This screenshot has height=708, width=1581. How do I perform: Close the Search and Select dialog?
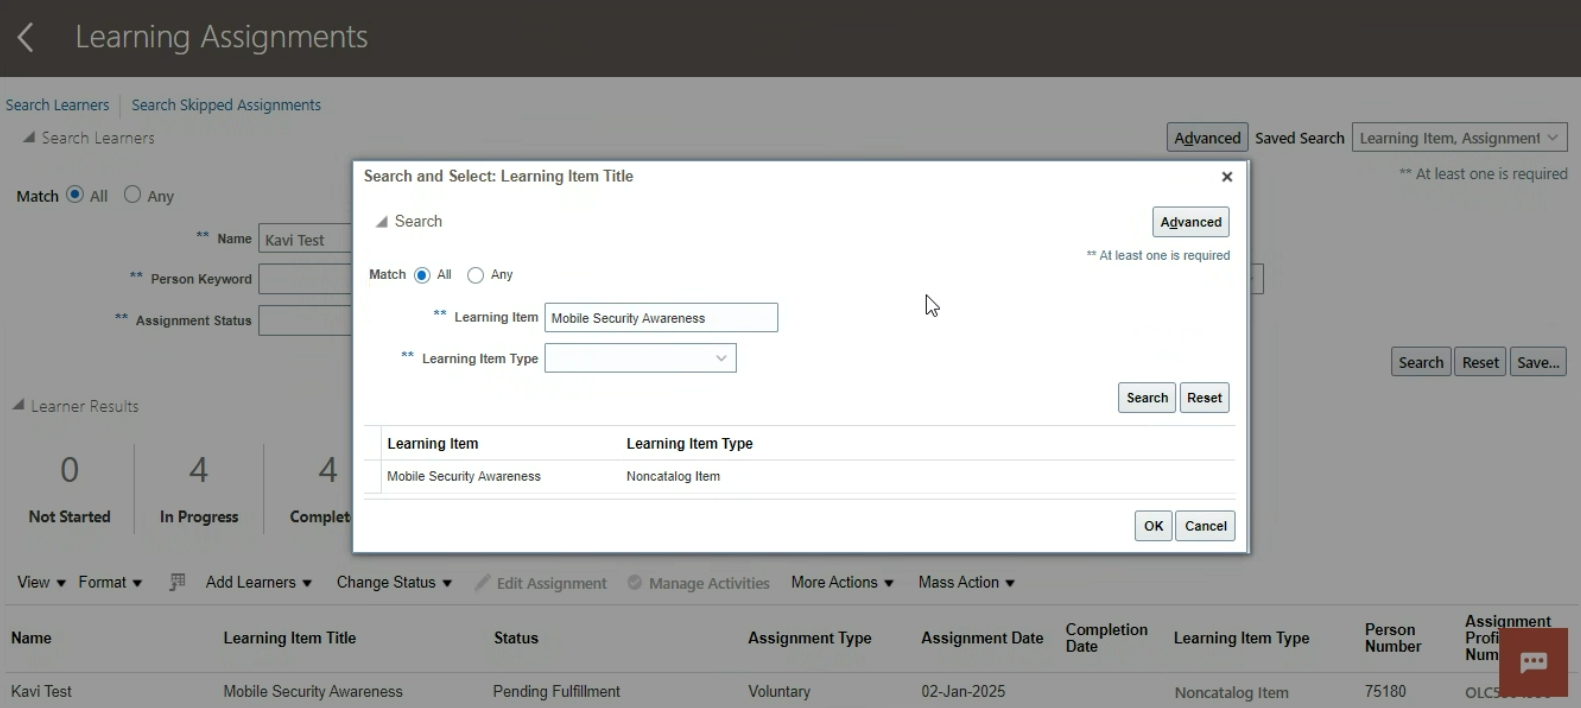1226,177
